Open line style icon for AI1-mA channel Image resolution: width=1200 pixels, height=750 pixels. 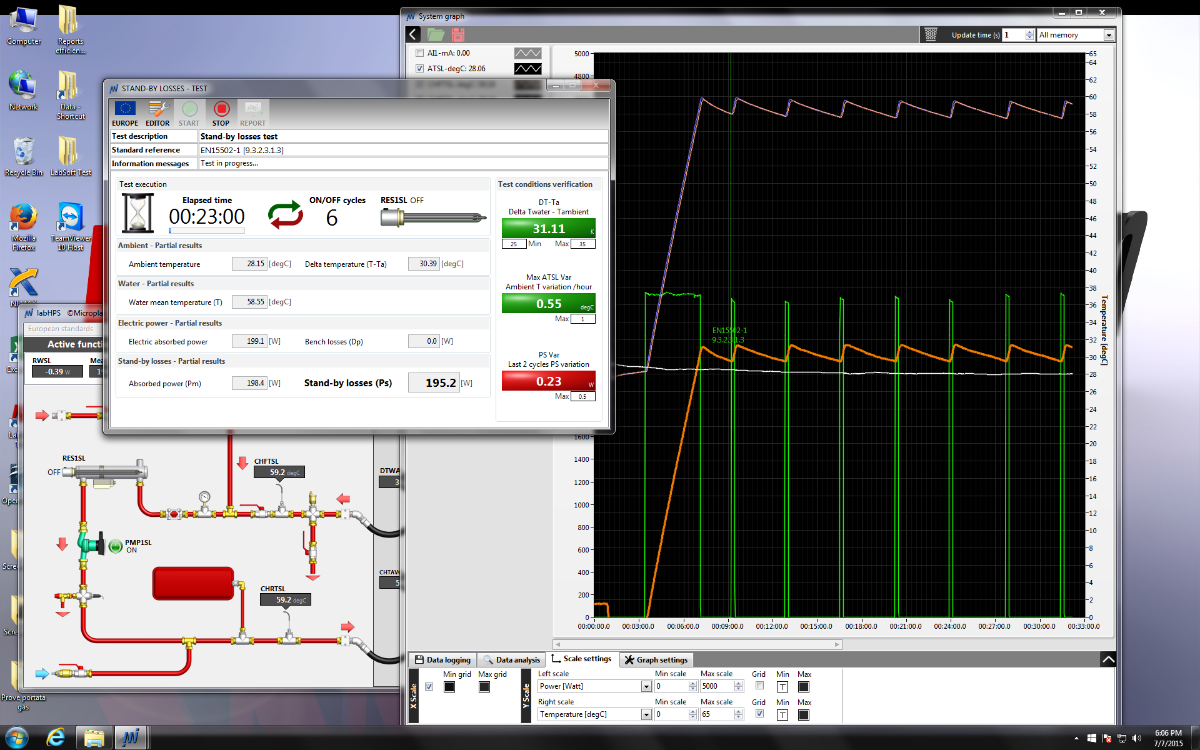(528, 52)
